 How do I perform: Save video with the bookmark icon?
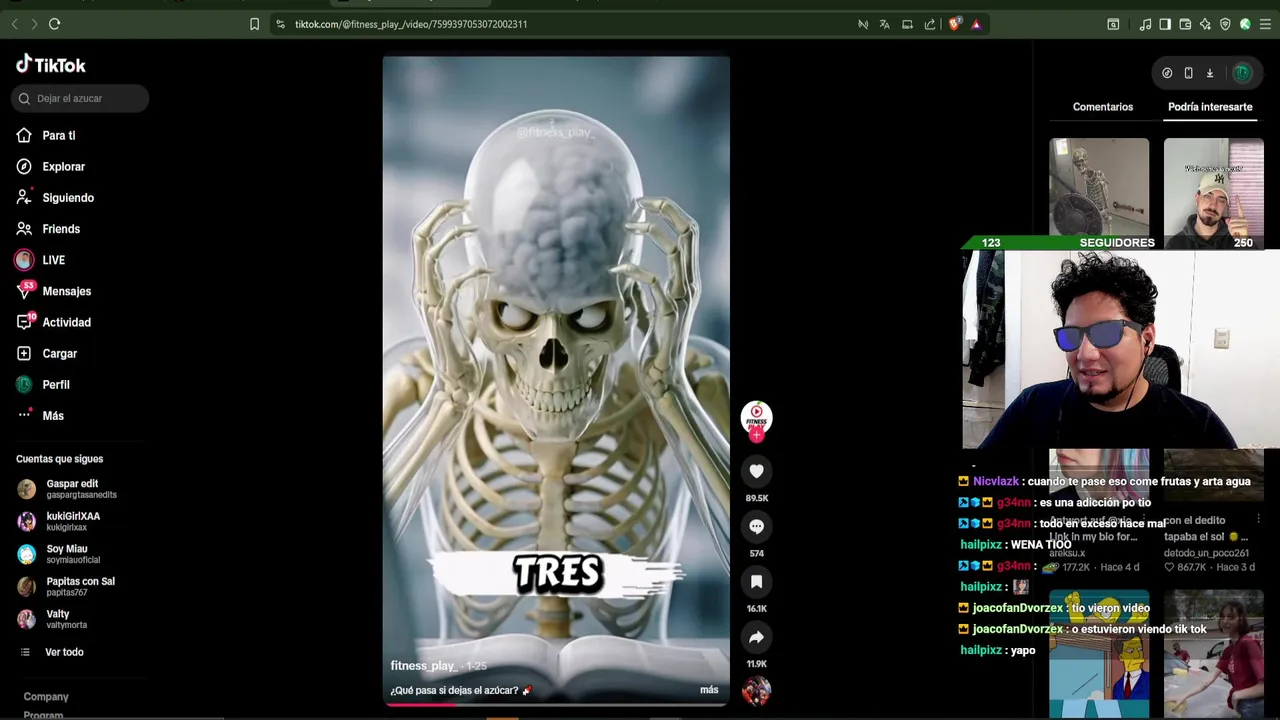756,582
